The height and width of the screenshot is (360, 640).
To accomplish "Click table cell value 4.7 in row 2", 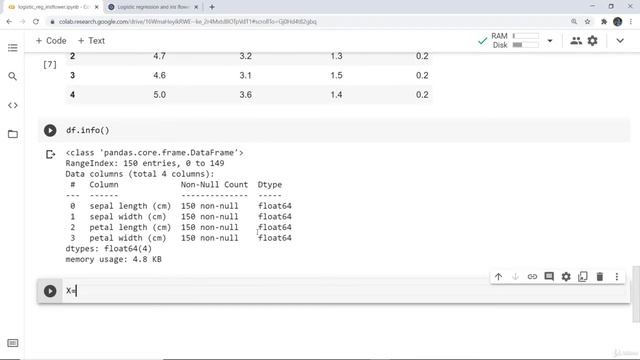I will (159, 56).
